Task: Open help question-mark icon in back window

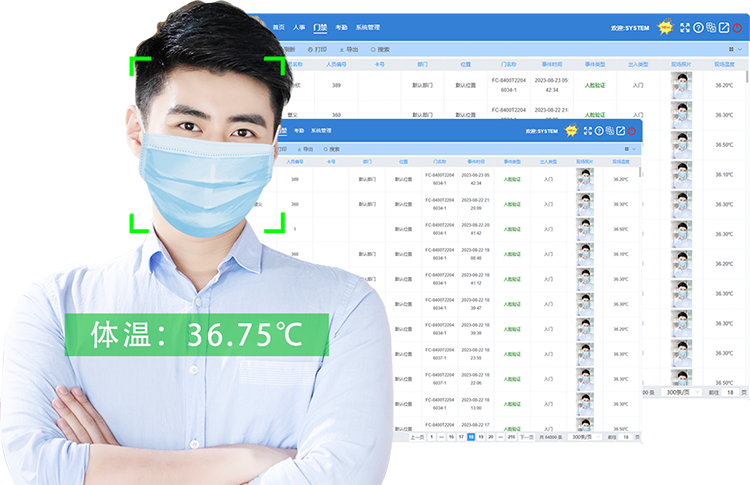Action: tap(698, 28)
